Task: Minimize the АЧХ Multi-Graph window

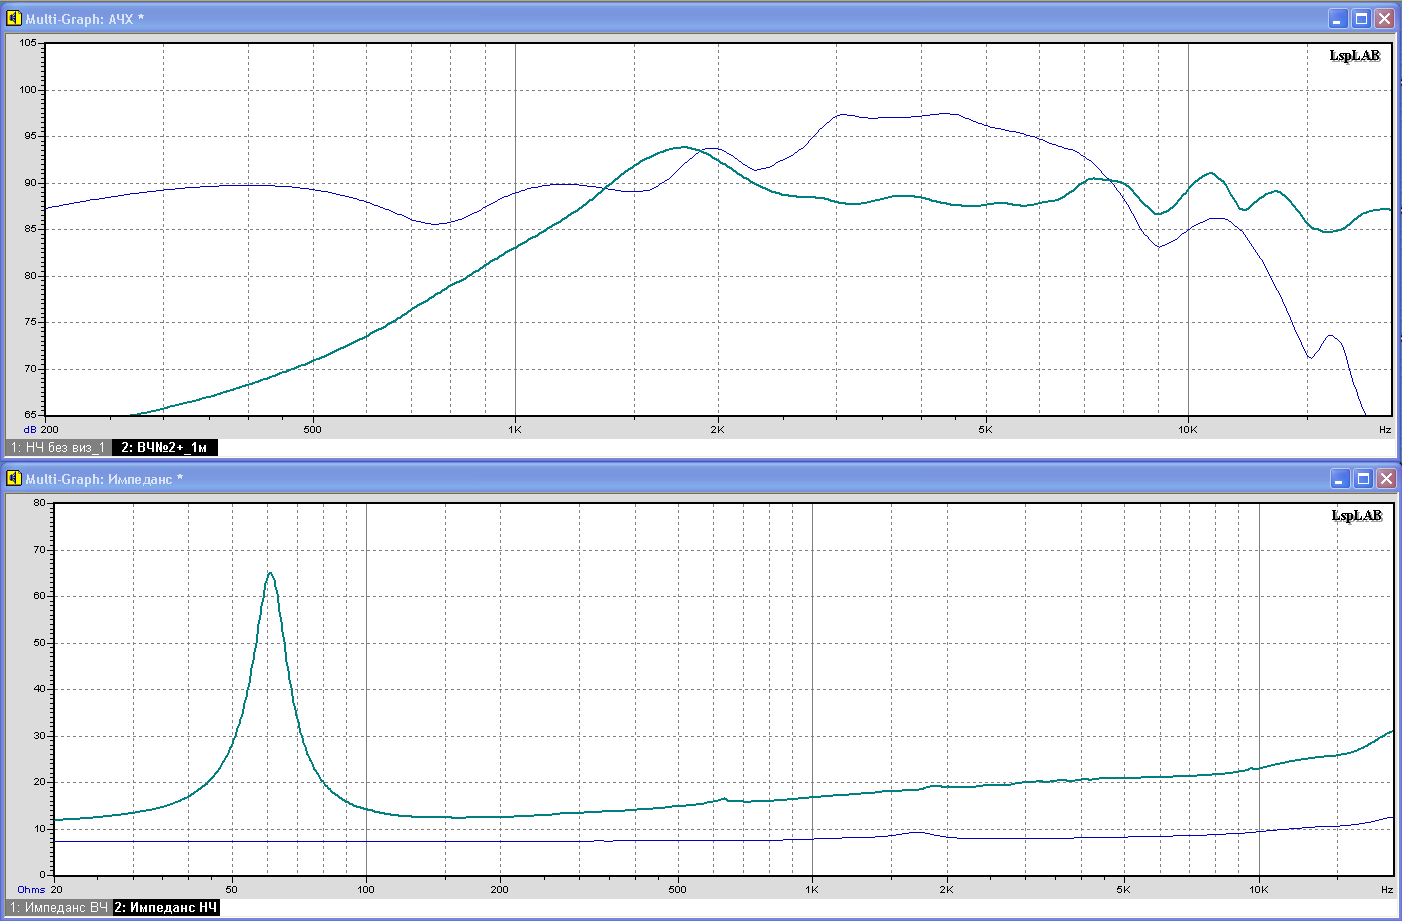Action: (1338, 19)
